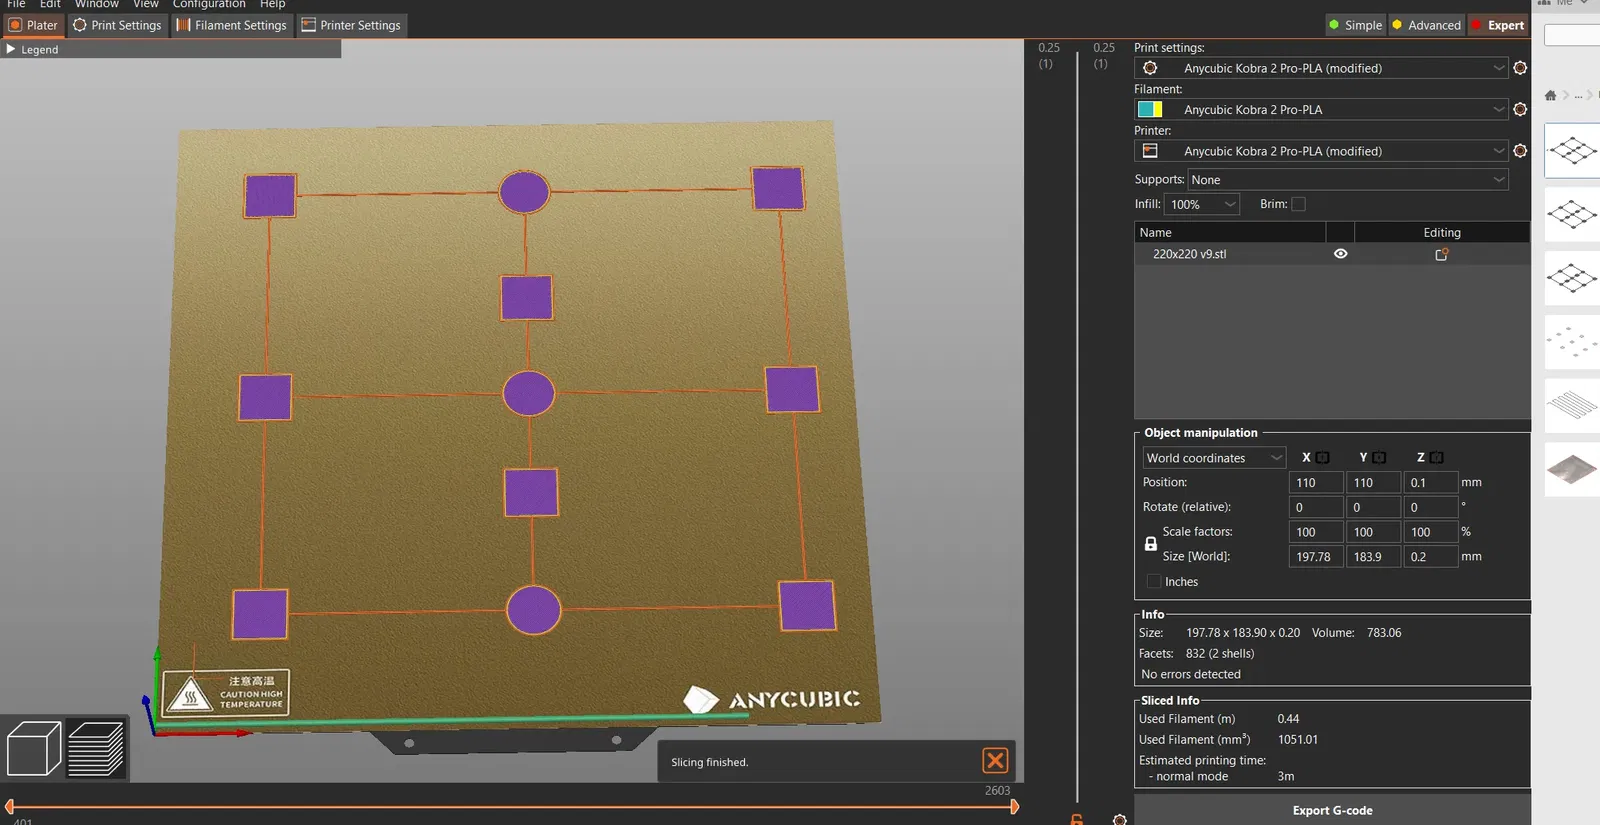Select Advanced mode

pyautogui.click(x=1426, y=25)
